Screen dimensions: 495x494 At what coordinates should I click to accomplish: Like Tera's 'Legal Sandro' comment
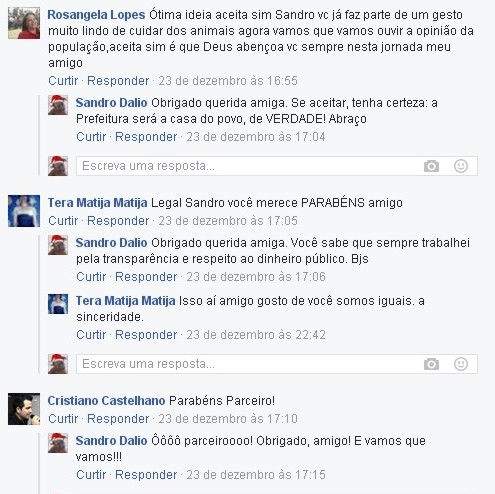click(63, 221)
